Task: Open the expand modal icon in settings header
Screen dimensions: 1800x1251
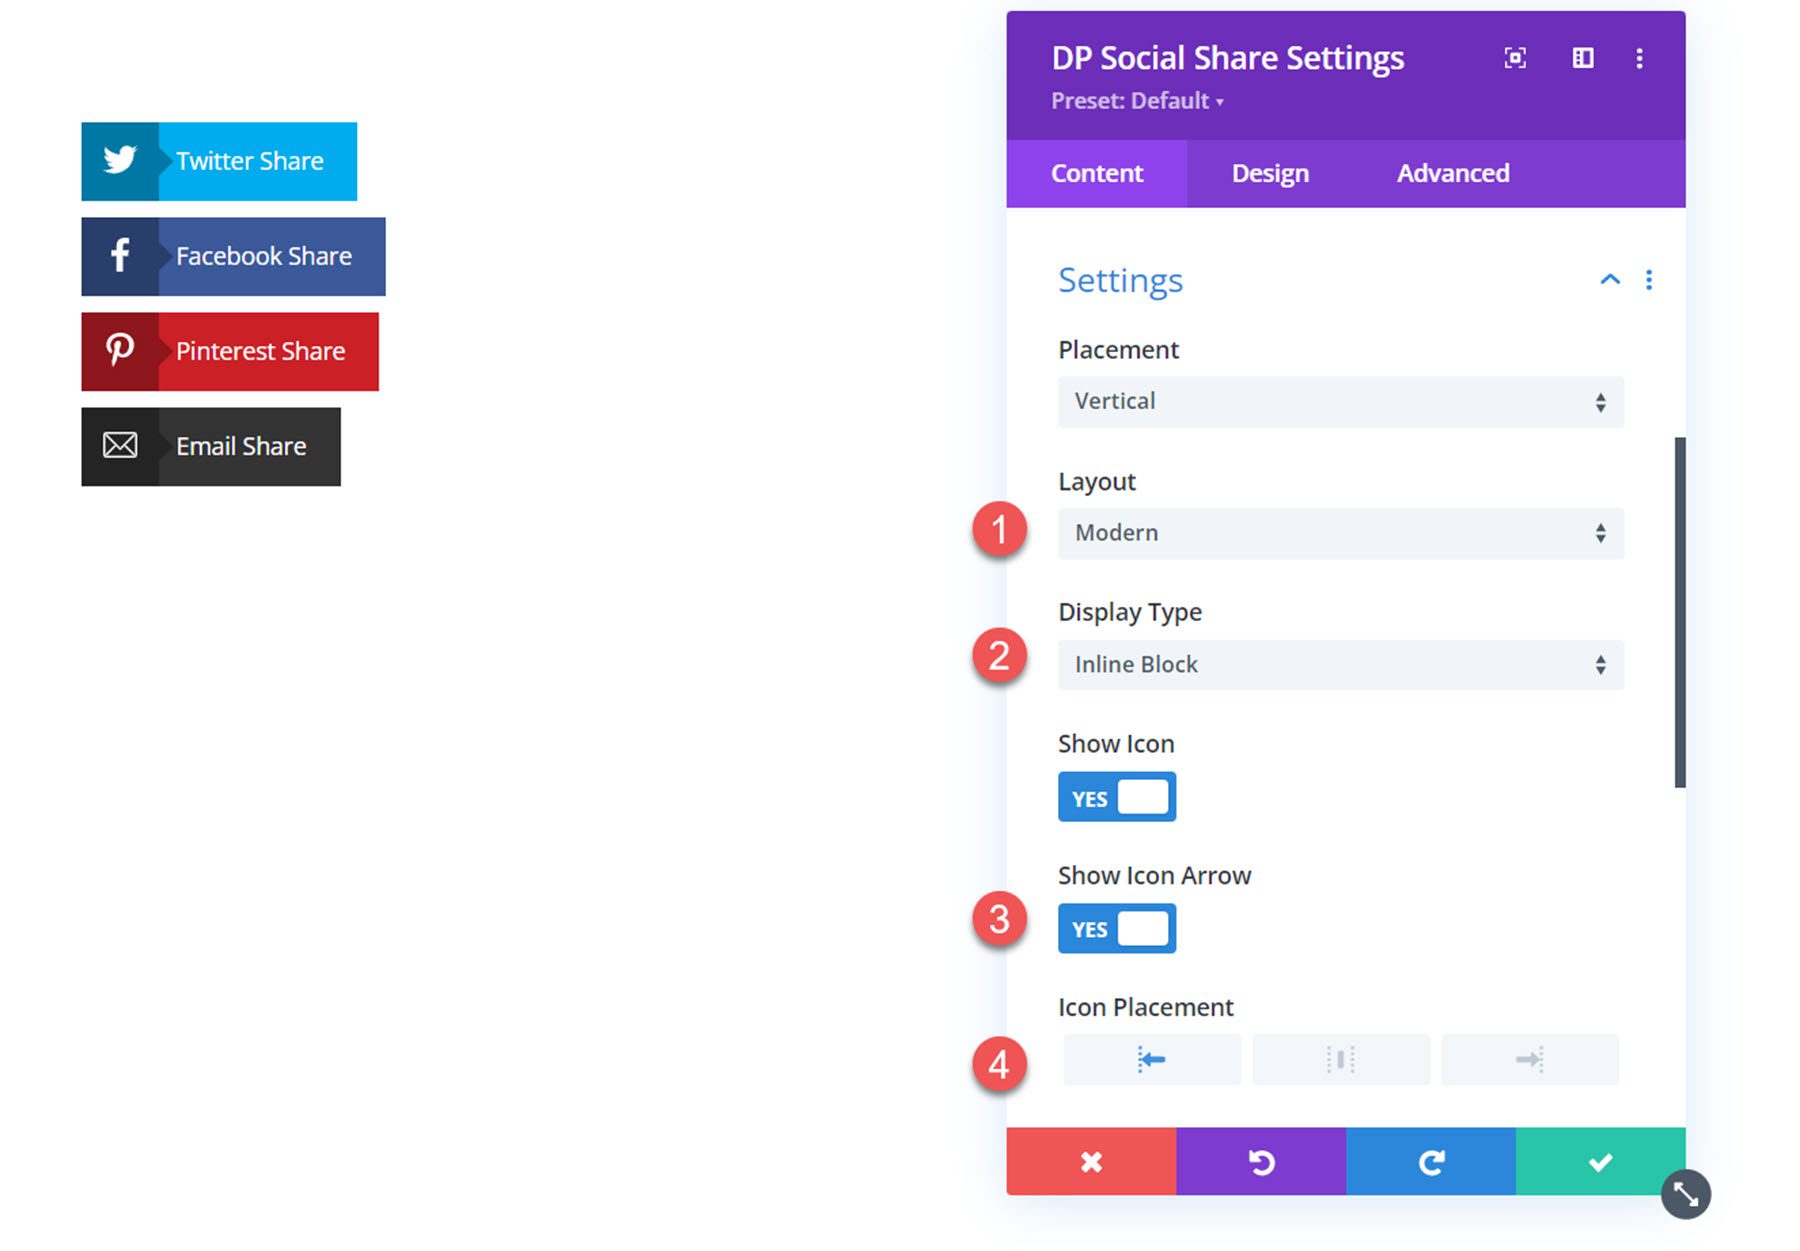Action: [1516, 58]
